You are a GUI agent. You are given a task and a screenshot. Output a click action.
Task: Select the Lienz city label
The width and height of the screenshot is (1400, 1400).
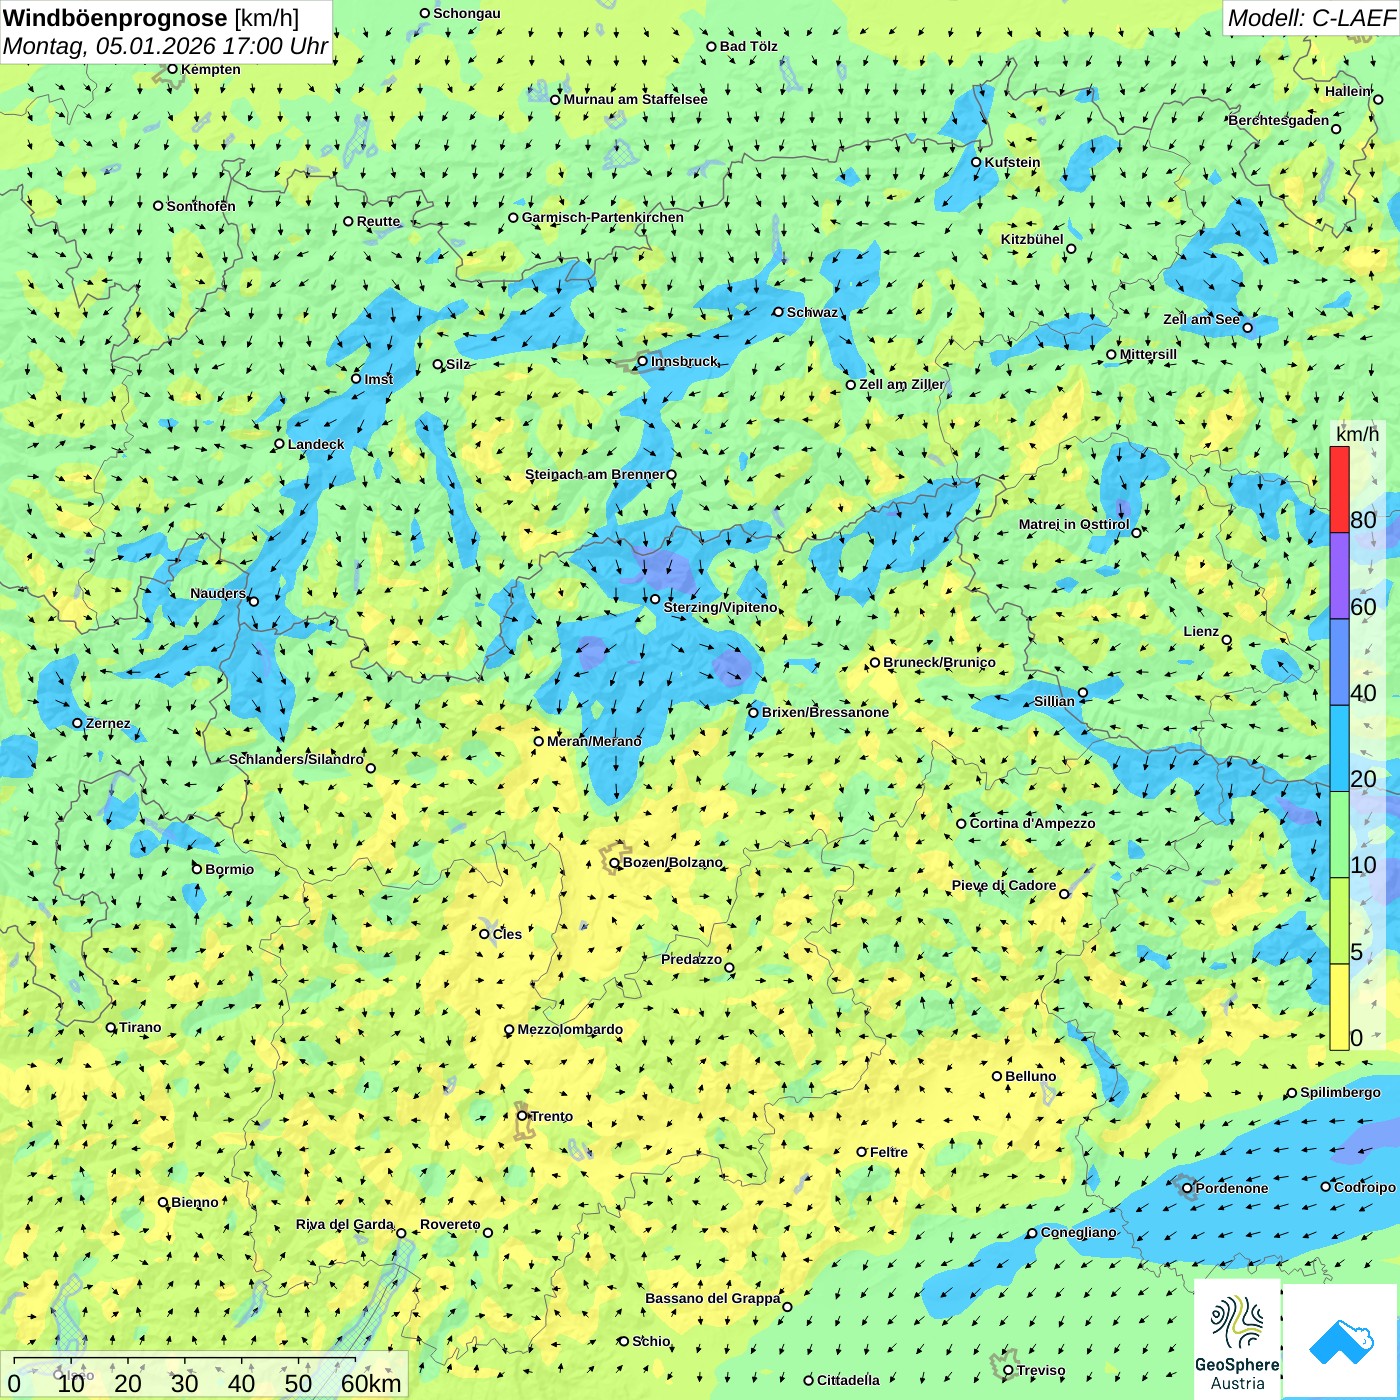pos(1201,631)
